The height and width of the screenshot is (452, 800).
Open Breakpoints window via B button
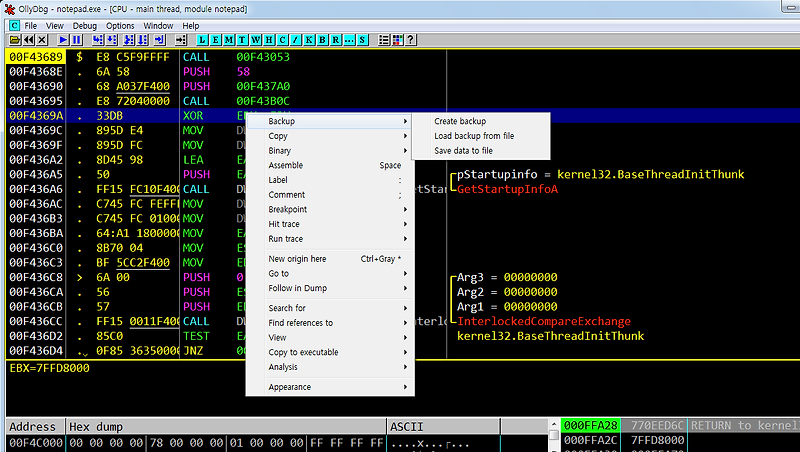[322, 40]
